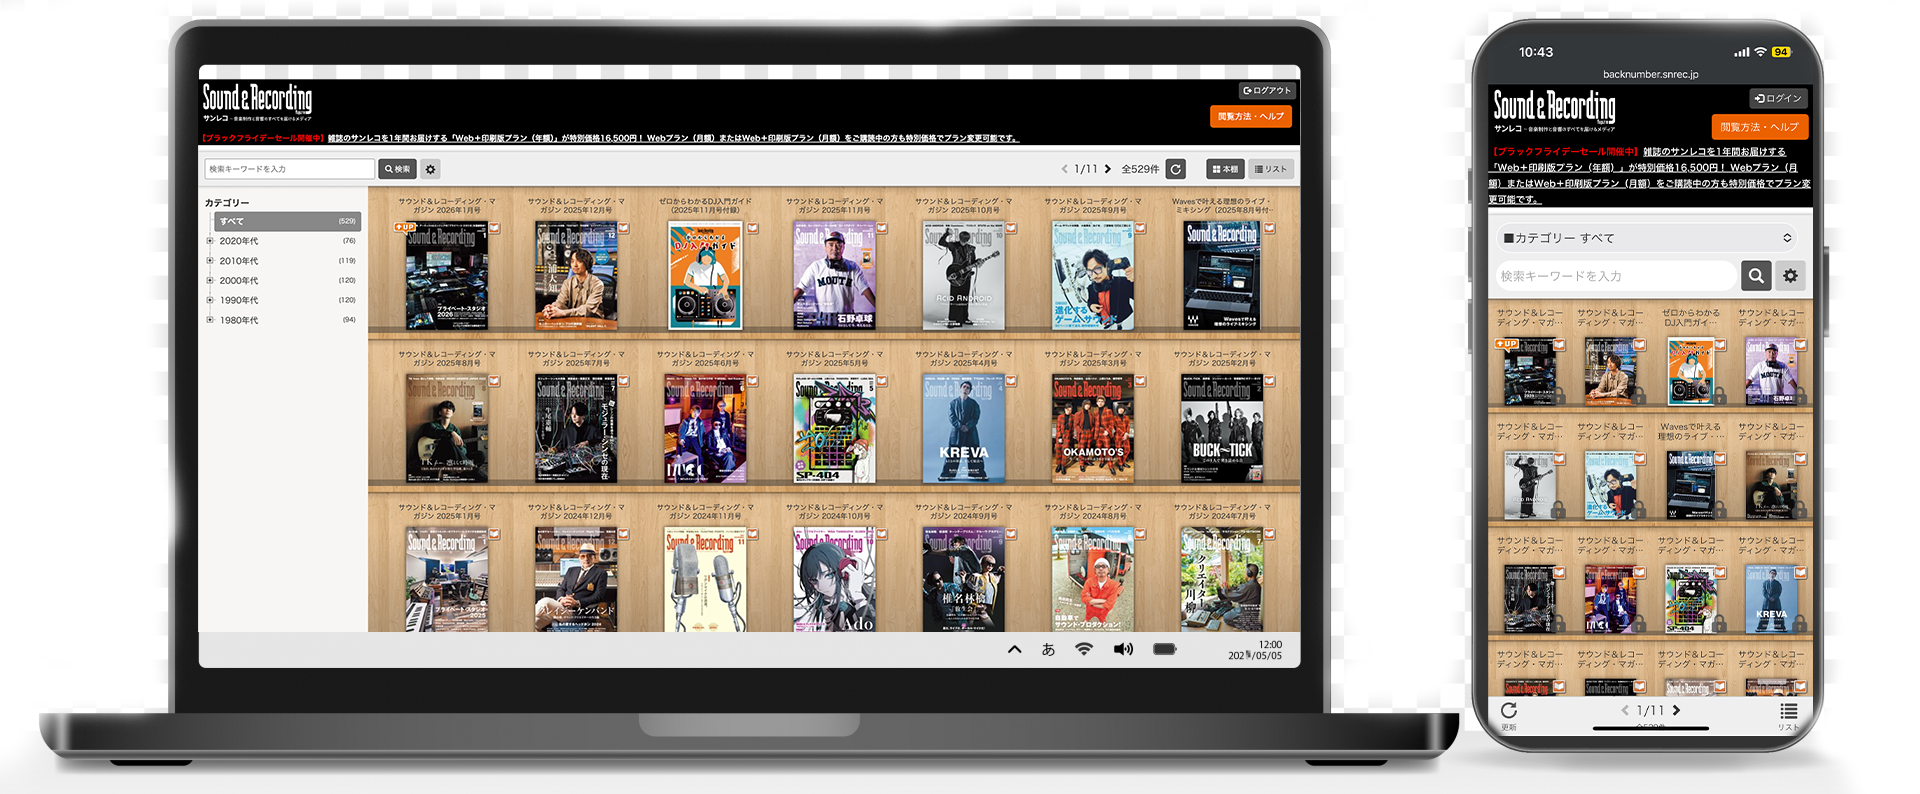Screen dimensions: 1920x794
Task: Open the カテゴリー すべて dropdown on the phone
Action: (1647, 238)
